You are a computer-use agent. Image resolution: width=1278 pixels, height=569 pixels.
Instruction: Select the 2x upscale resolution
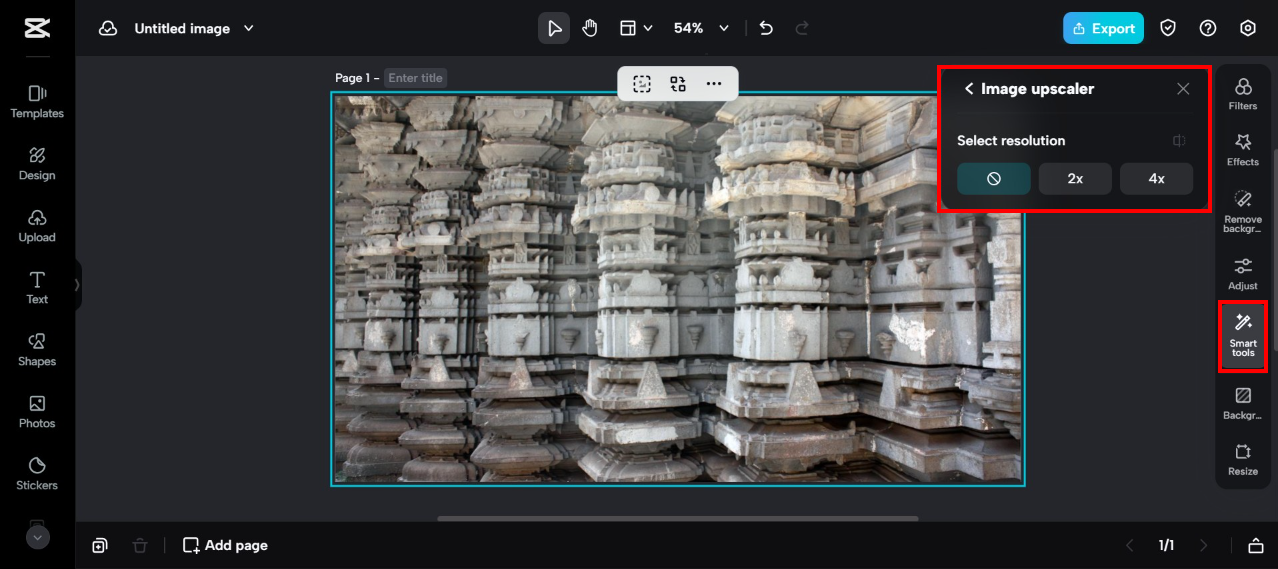pyautogui.click(x=1075, y=179)
